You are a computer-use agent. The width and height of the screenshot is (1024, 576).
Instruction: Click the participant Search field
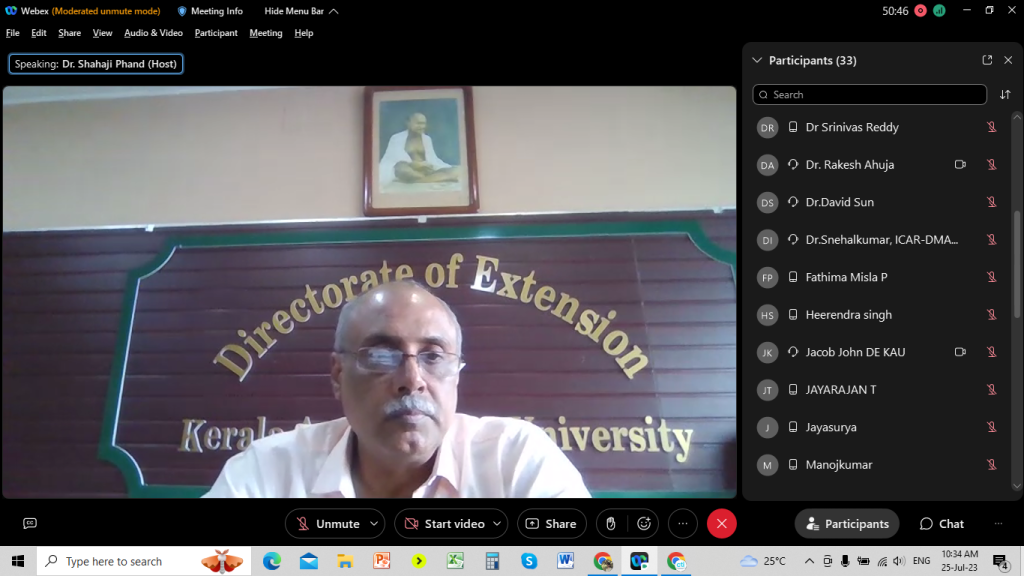pyautogui.click(x=869, y=95)
